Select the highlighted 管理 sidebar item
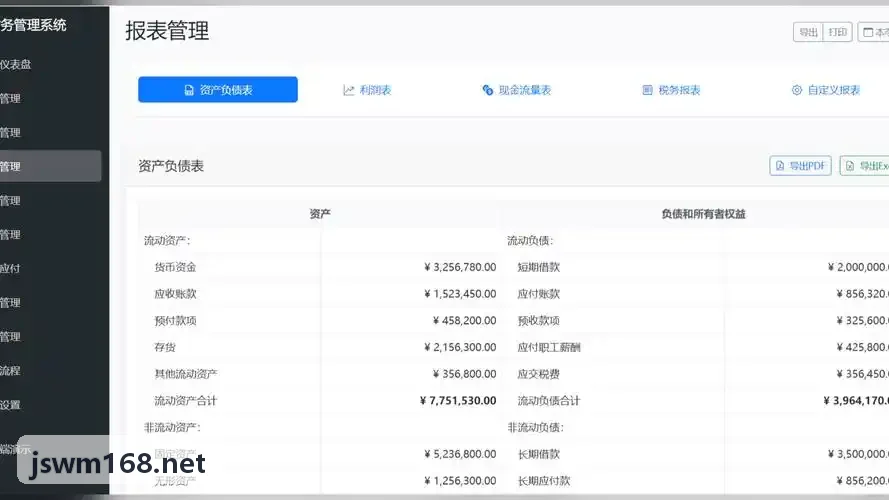Image resolution: width=889 pixels, height=500 pixels. 50,166
